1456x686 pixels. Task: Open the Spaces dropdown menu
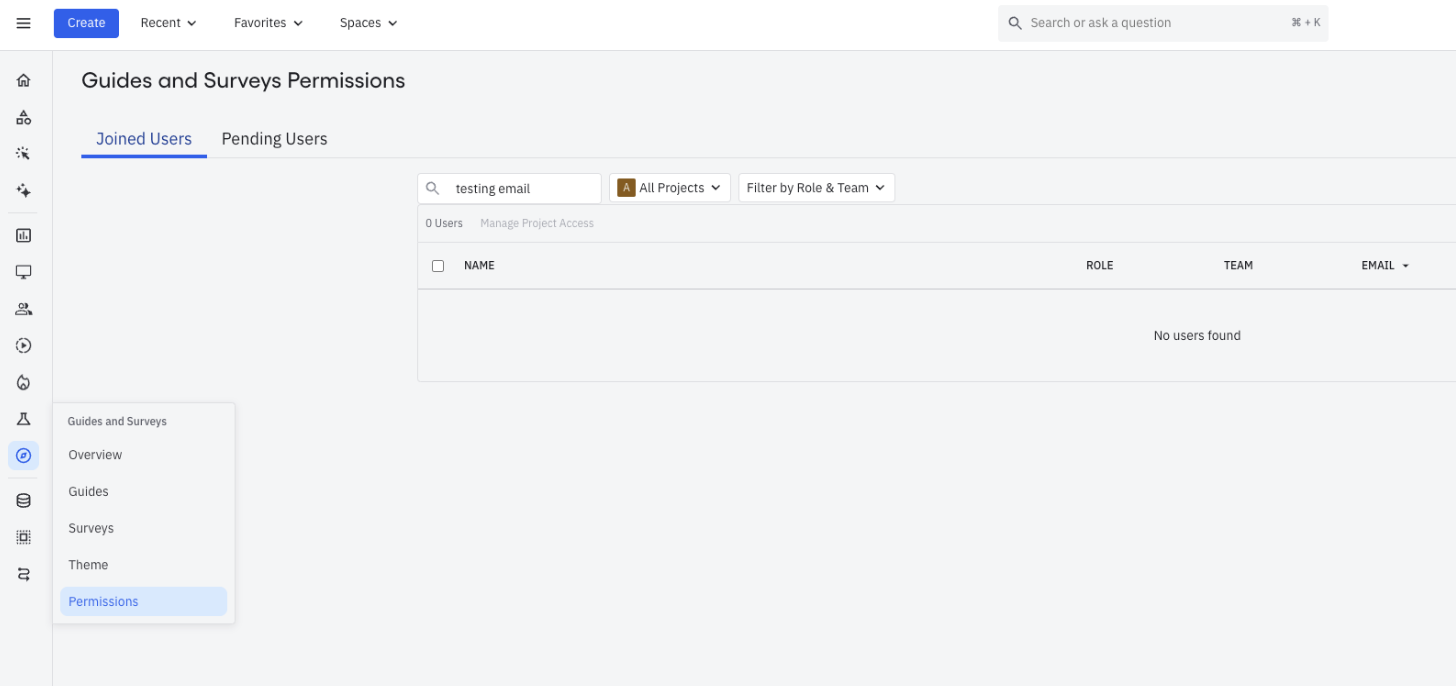pos(368,23)
